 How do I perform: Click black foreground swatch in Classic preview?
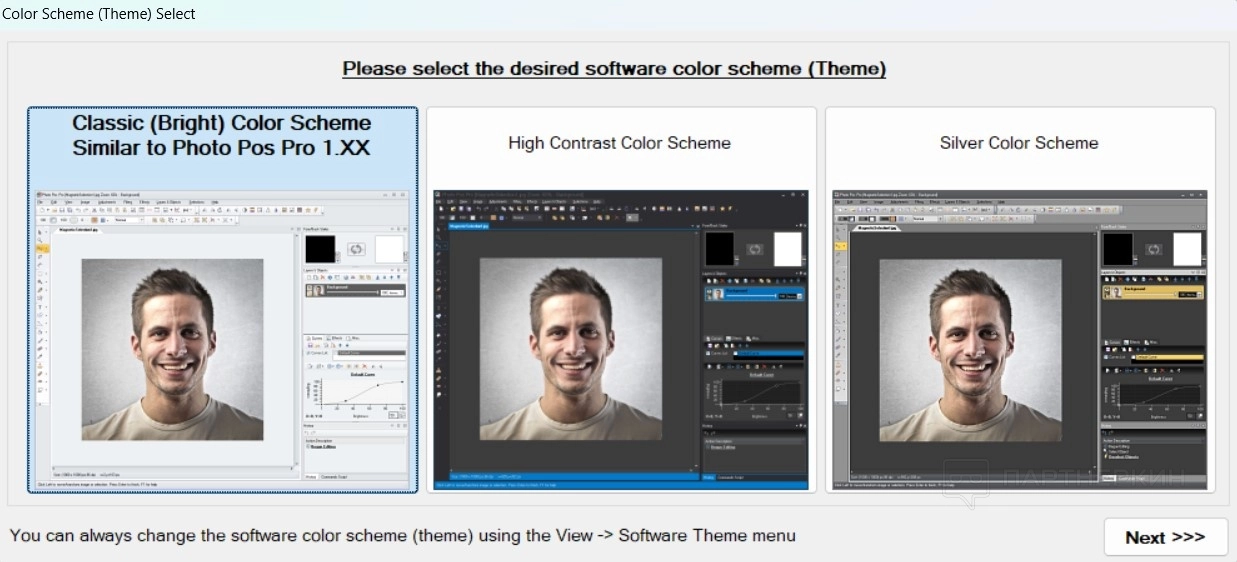(x=320, y=249)
